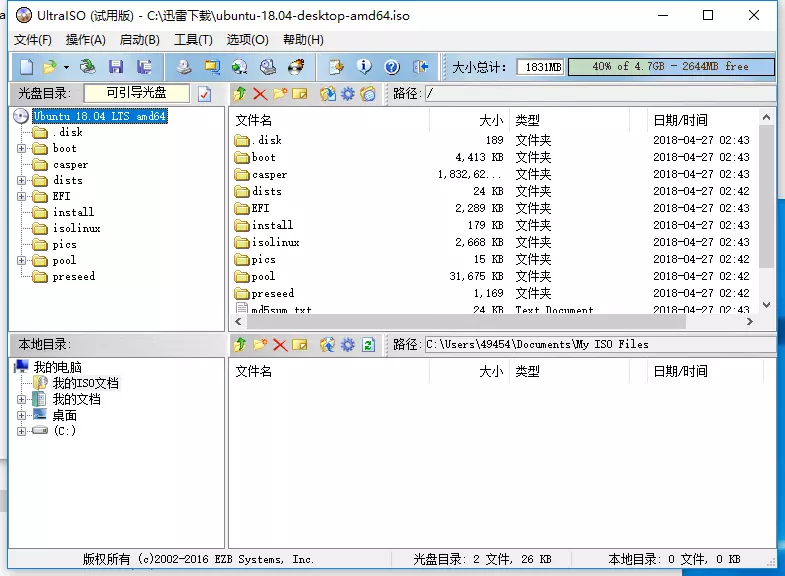
Task: Click the add-to-image icon in the local toolbar
Action: [328, 344]
